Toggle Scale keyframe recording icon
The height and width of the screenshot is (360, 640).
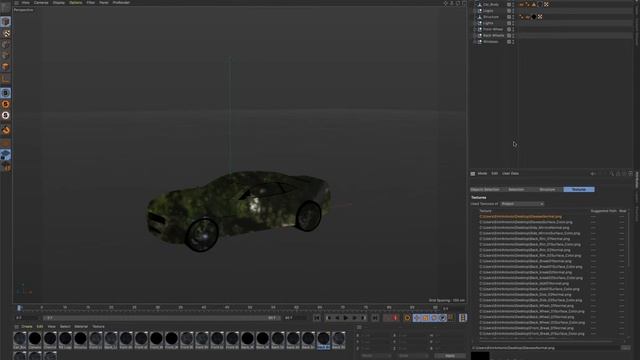click(425, 318)
